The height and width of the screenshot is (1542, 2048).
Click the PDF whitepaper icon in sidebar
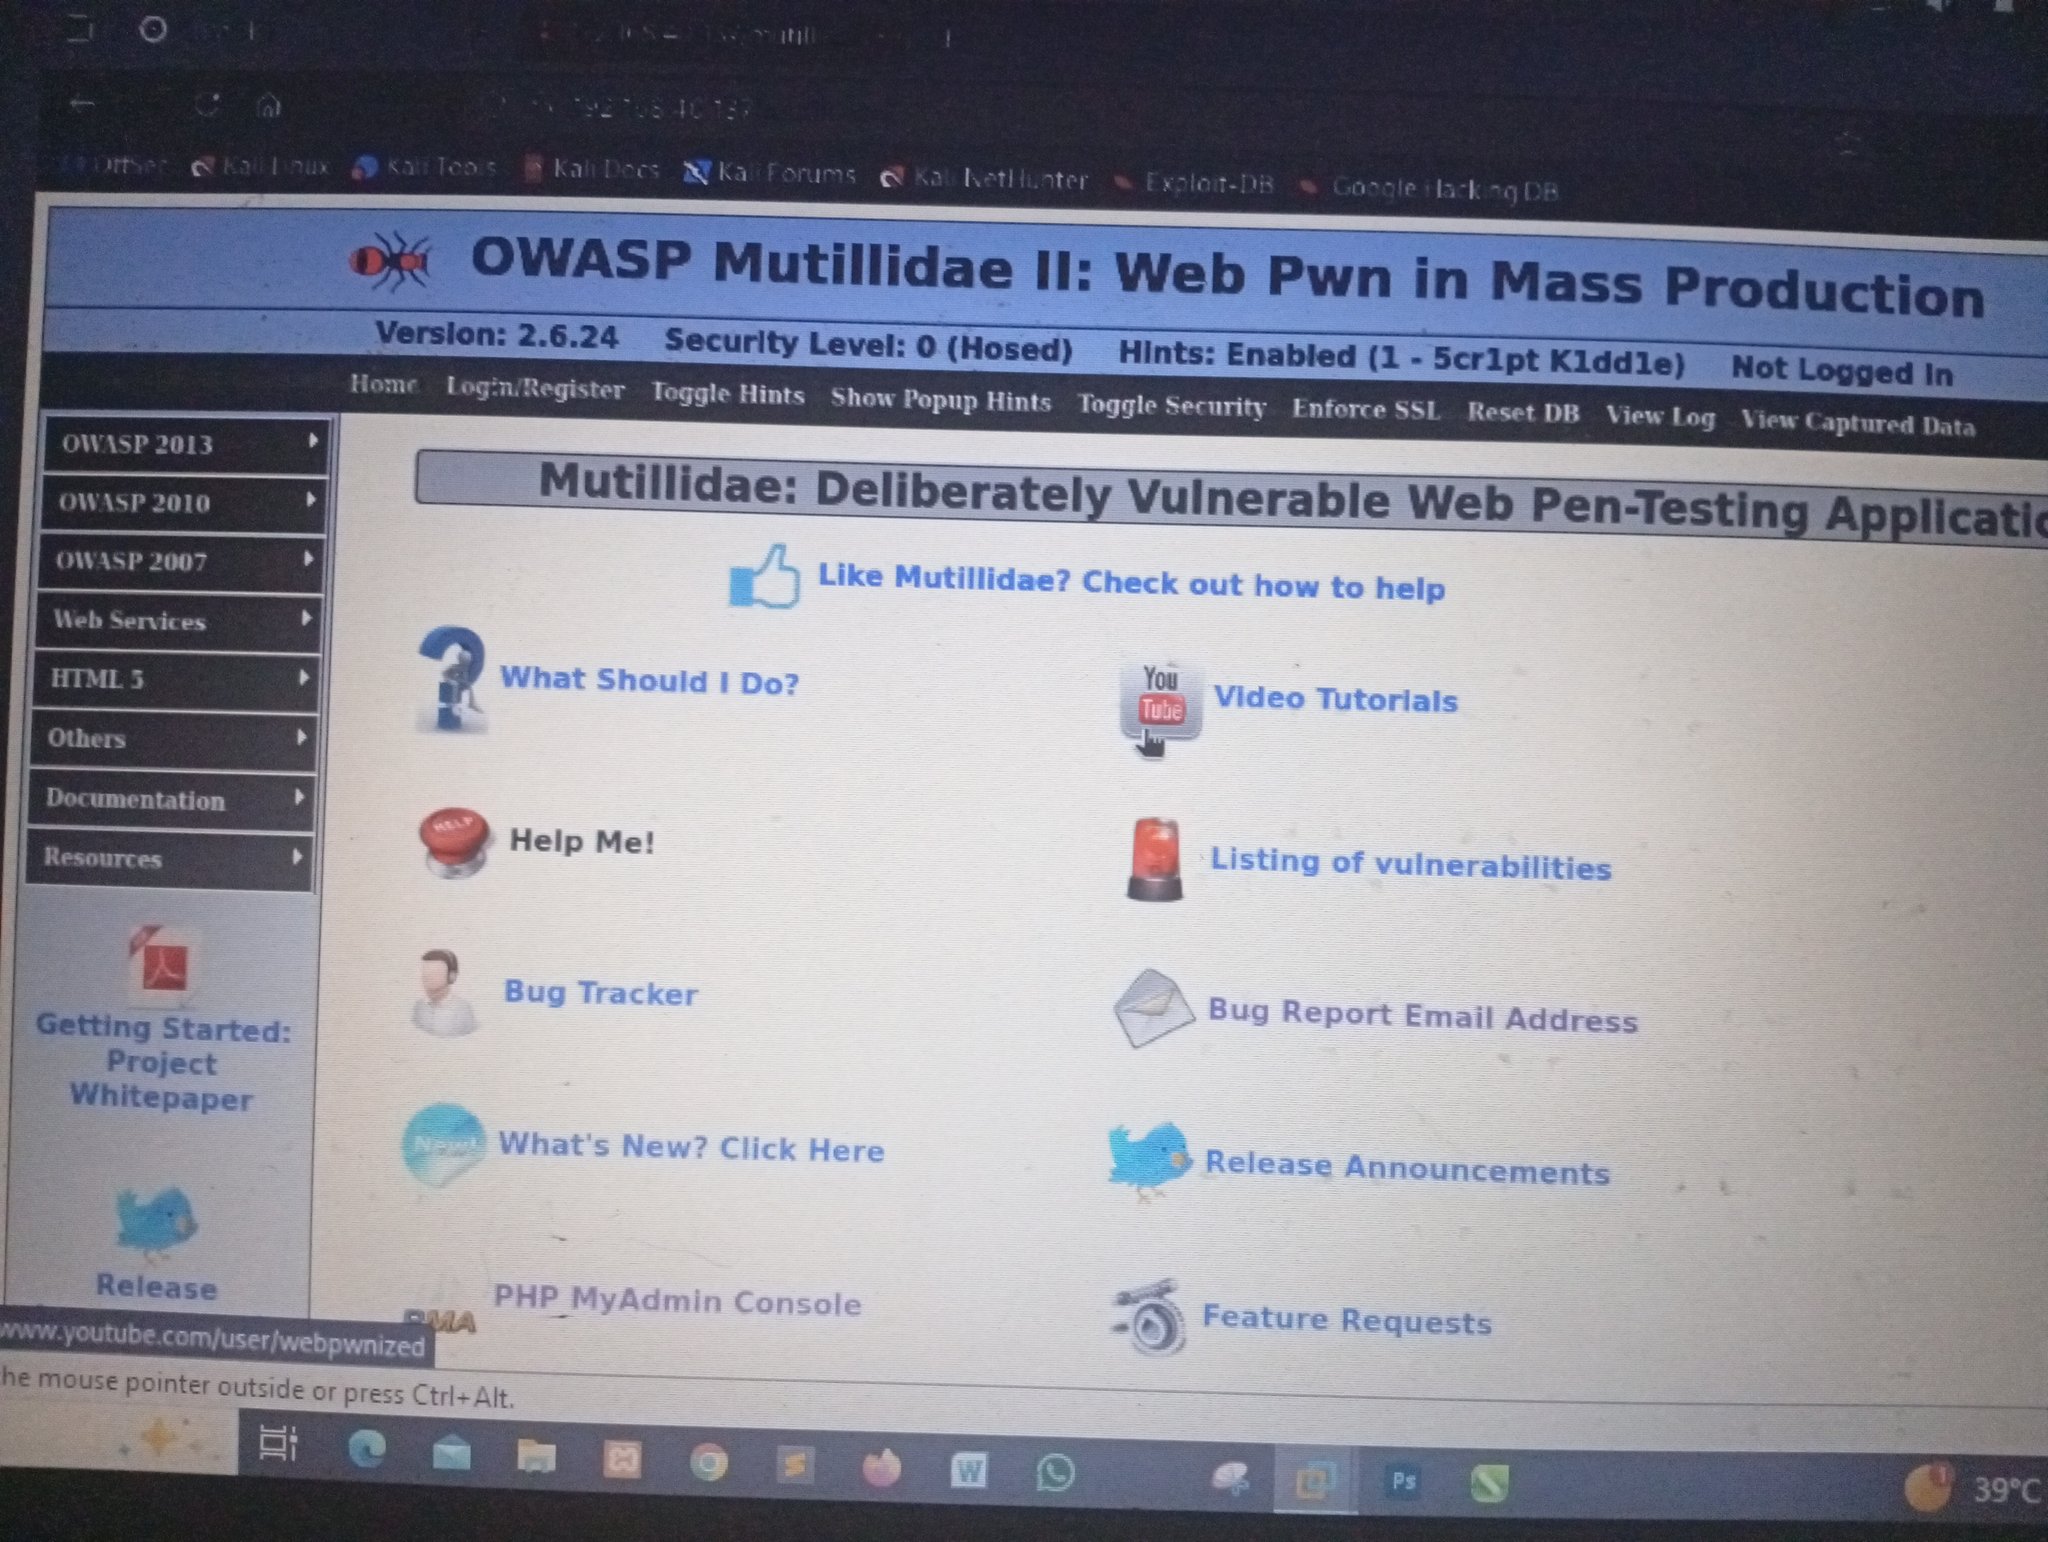coord(163,961)
